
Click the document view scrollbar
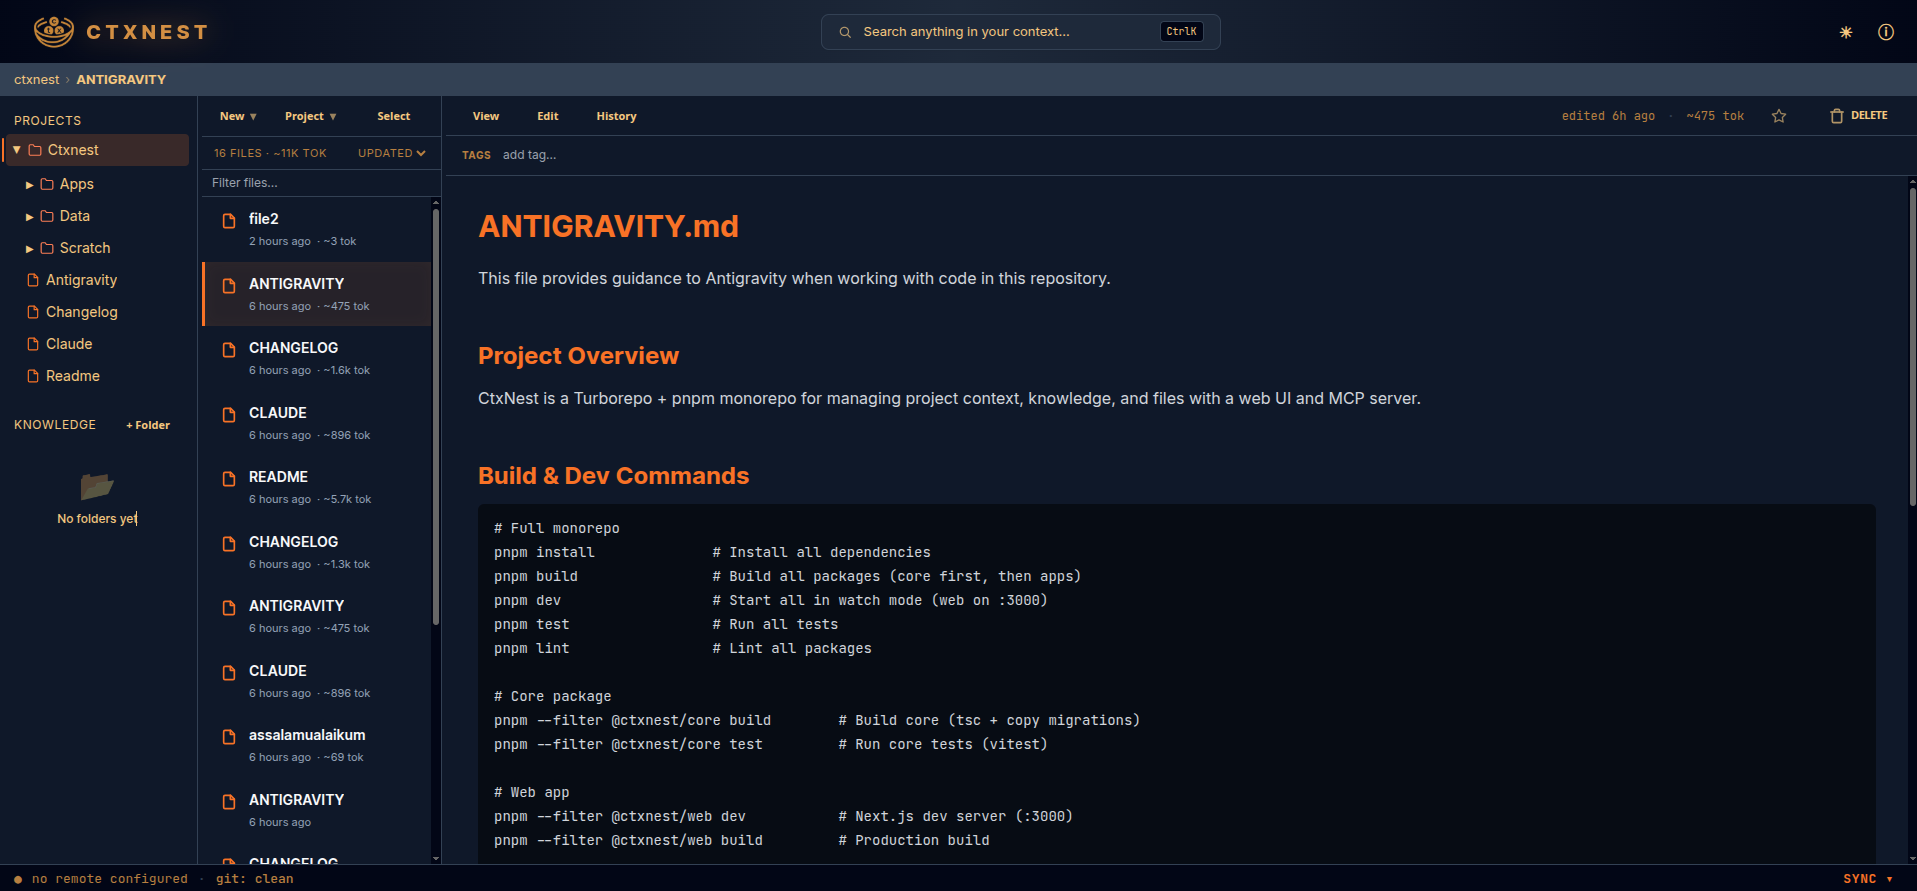tap(1912, 345)
